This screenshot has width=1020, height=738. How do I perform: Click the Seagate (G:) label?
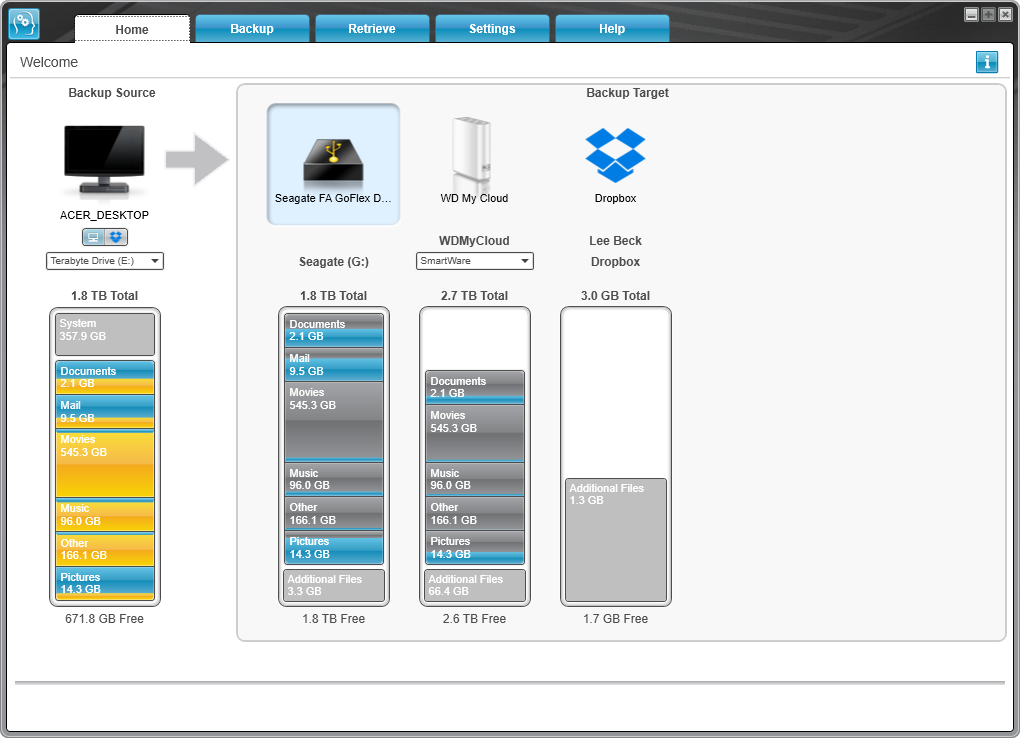334,262
